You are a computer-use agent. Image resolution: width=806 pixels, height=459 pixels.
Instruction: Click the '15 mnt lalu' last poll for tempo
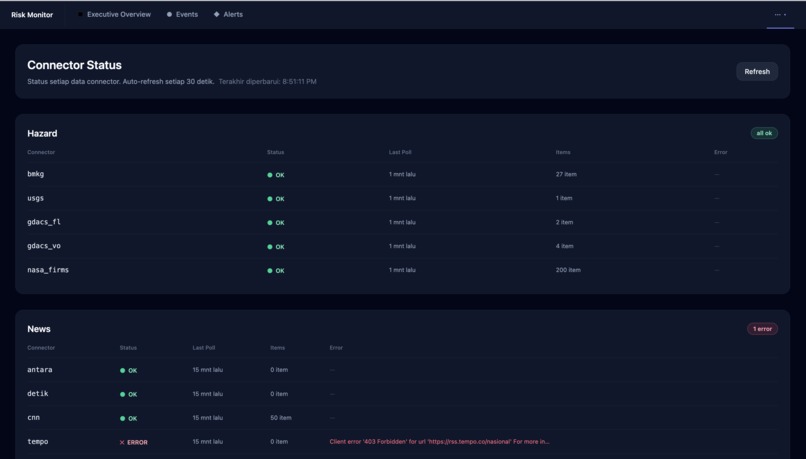[x=208, y=442]
